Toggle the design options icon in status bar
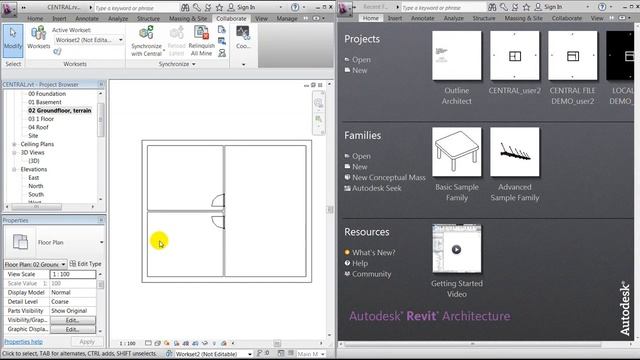The height and width of the screenshot is (360, 640). tap(290, 353)
